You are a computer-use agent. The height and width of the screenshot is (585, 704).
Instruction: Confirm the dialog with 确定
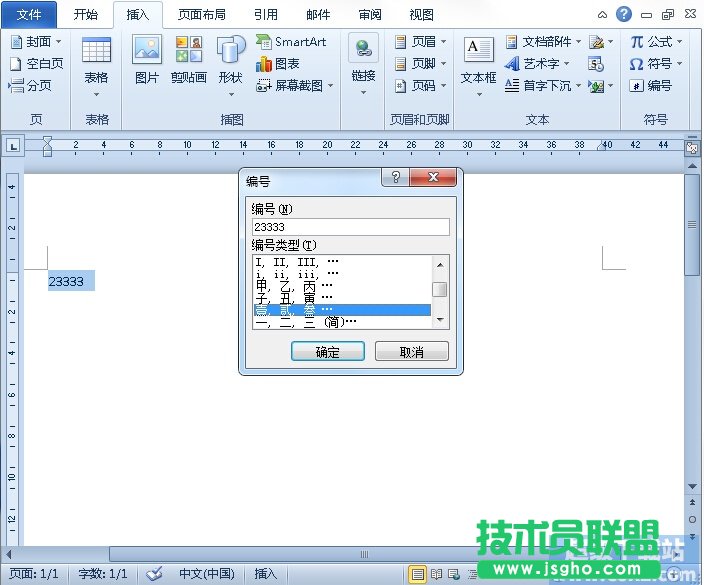(x=327, y=352)
